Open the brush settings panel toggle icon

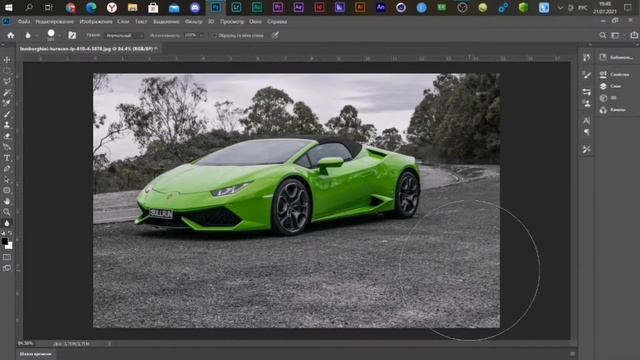click(72, 36)
